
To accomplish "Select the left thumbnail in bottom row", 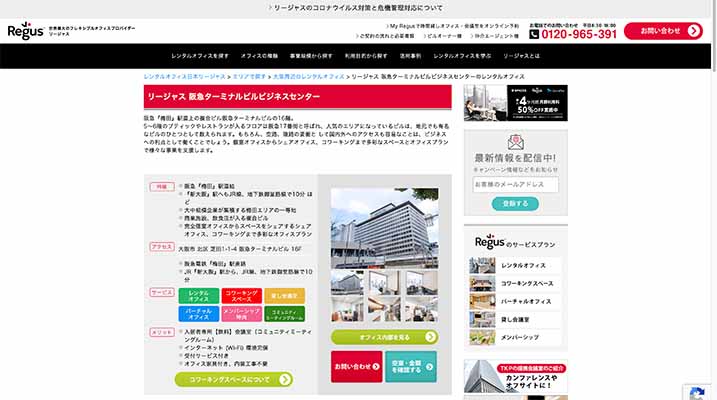I will [x=348, y=309].
